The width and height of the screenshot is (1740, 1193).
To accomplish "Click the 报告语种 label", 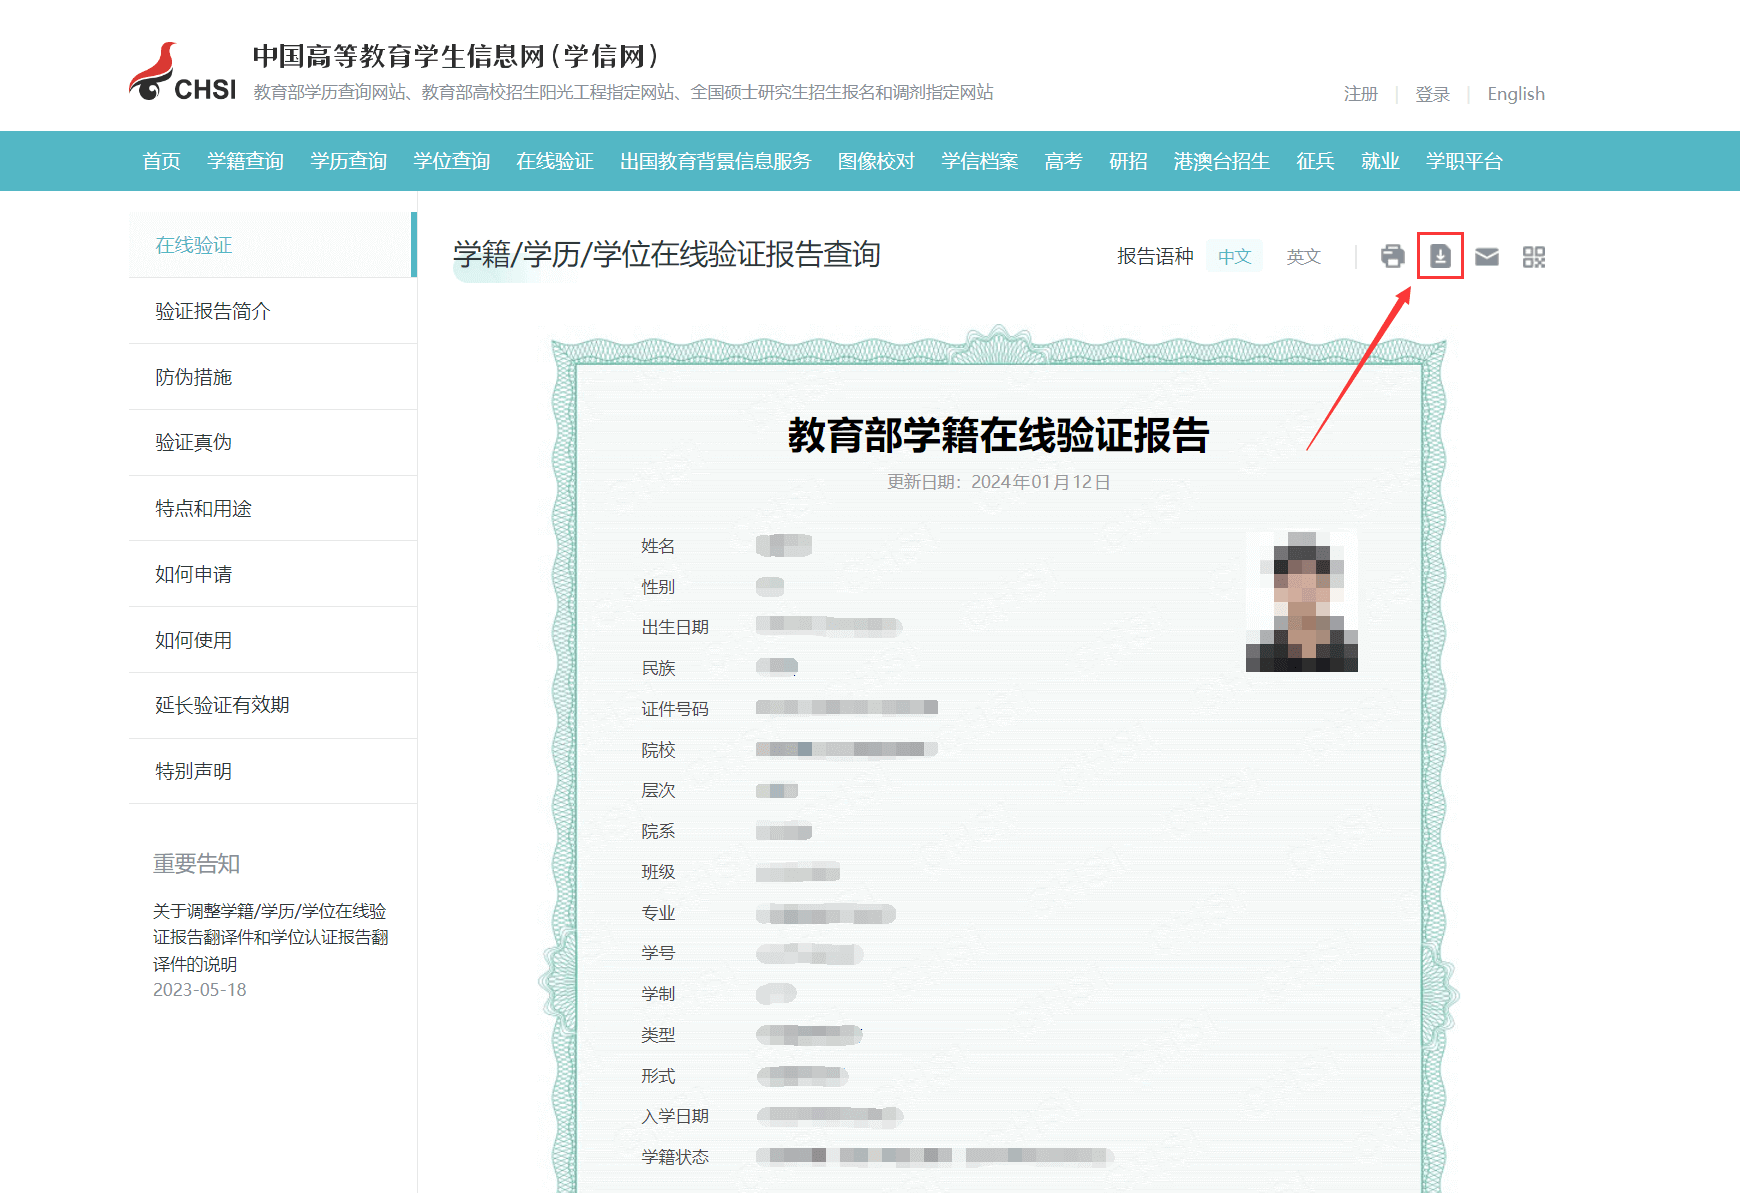I will point(1155,256).
